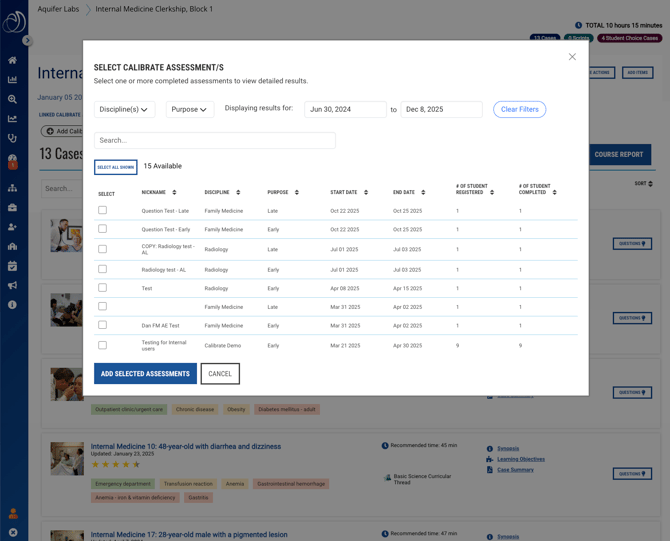
Task: Click the Clear Filters button
Action: click(x=520, y=109)
